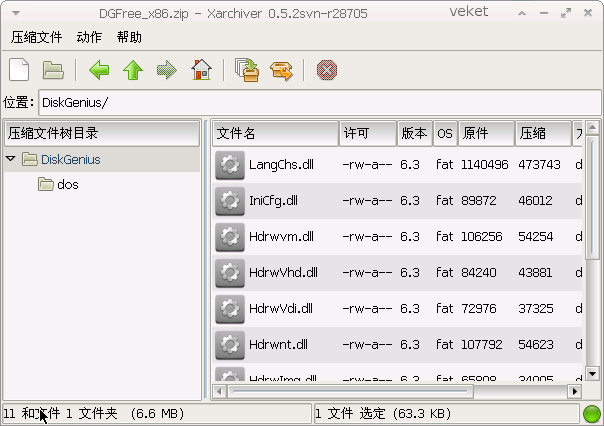This screenshot has height=426, width=604.
Task: Open the 压缩文件 menu
Action: tap(36, 37)
